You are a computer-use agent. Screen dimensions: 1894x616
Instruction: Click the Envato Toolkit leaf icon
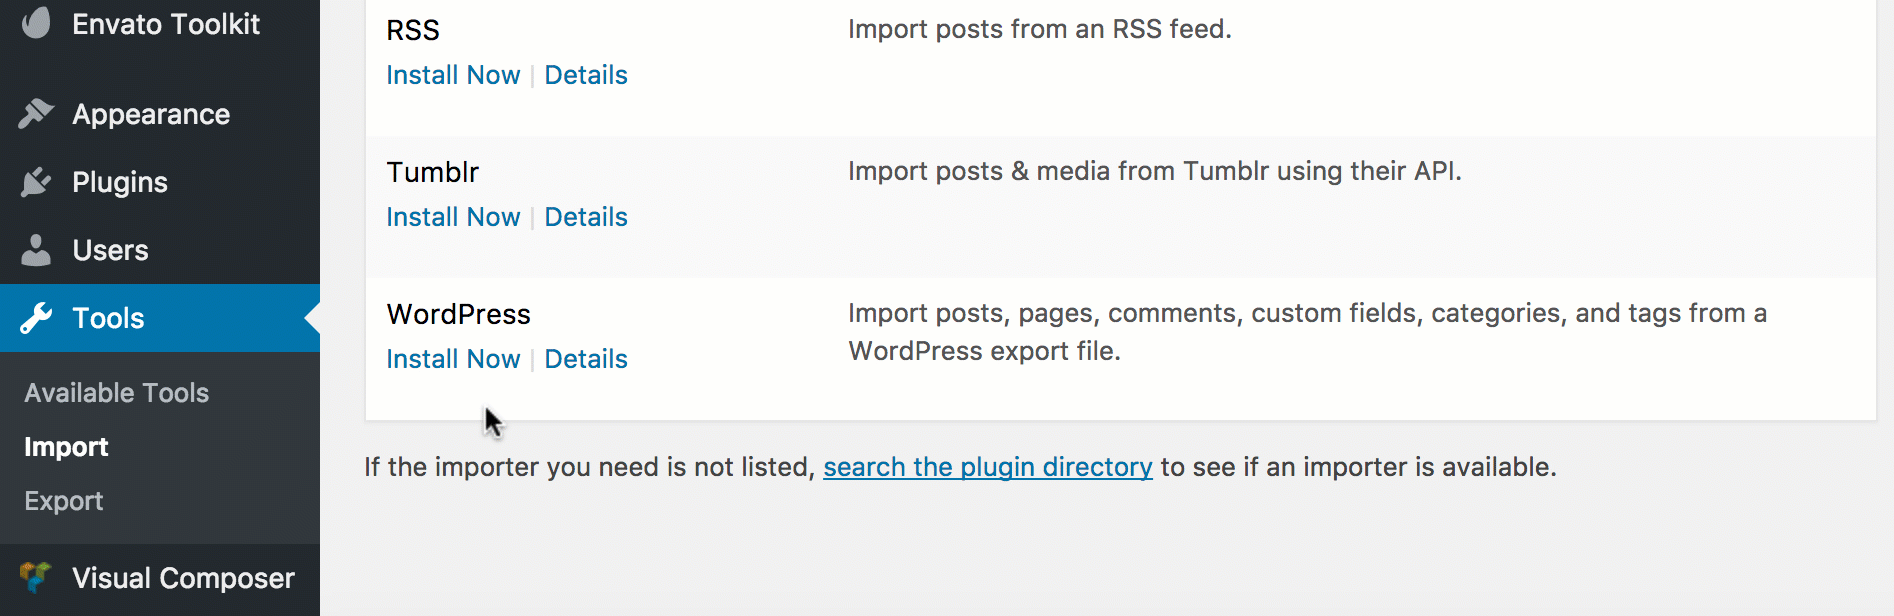click(36, 22)
